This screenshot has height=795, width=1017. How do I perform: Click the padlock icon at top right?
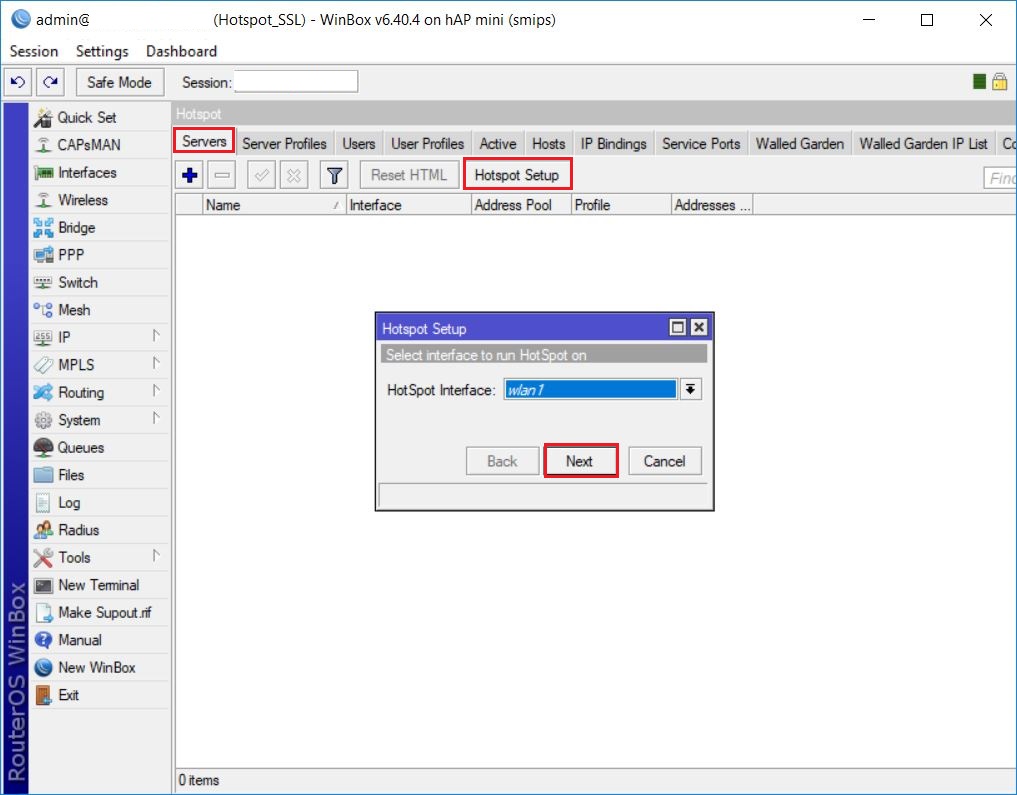[x=999, y=82]
